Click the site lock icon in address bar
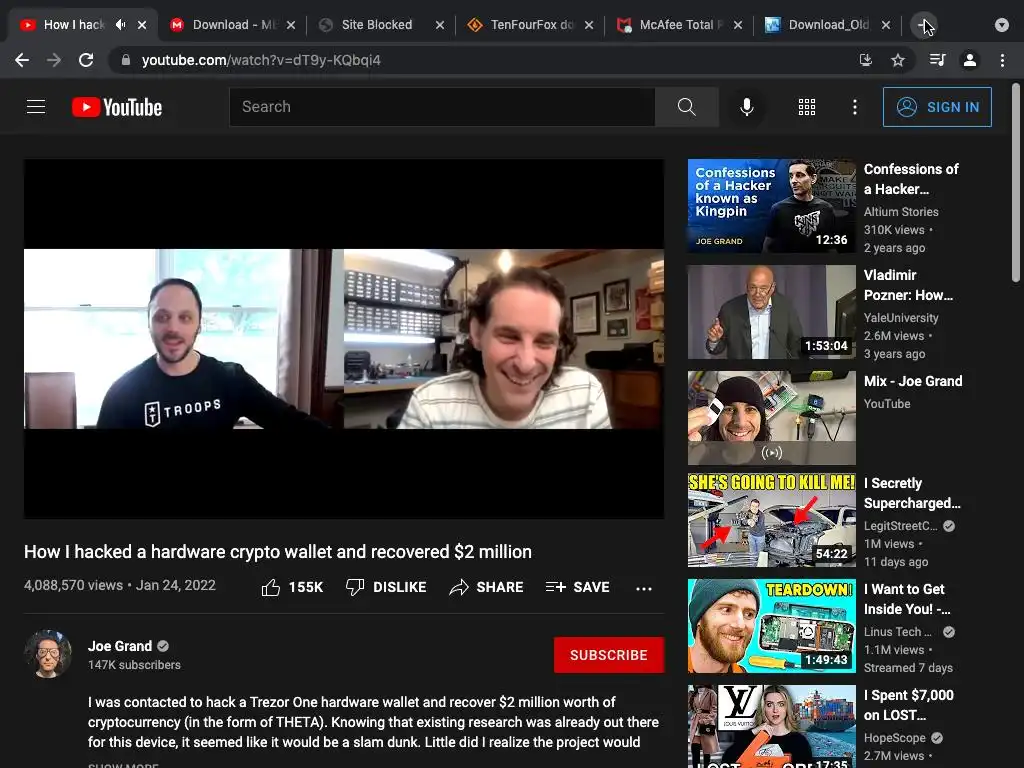Viewport: 1024px width, 768px height. pos(126,60)
